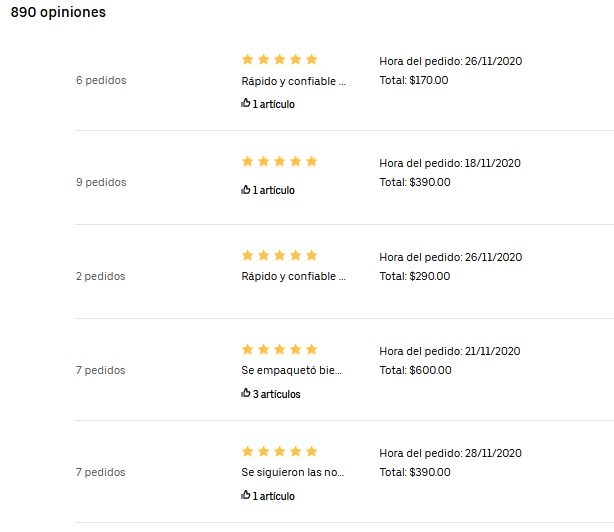Click thumbs-up icon in the $170.00 review
The height and width of the screenshot is (532, 614).
tap(246, 103)
